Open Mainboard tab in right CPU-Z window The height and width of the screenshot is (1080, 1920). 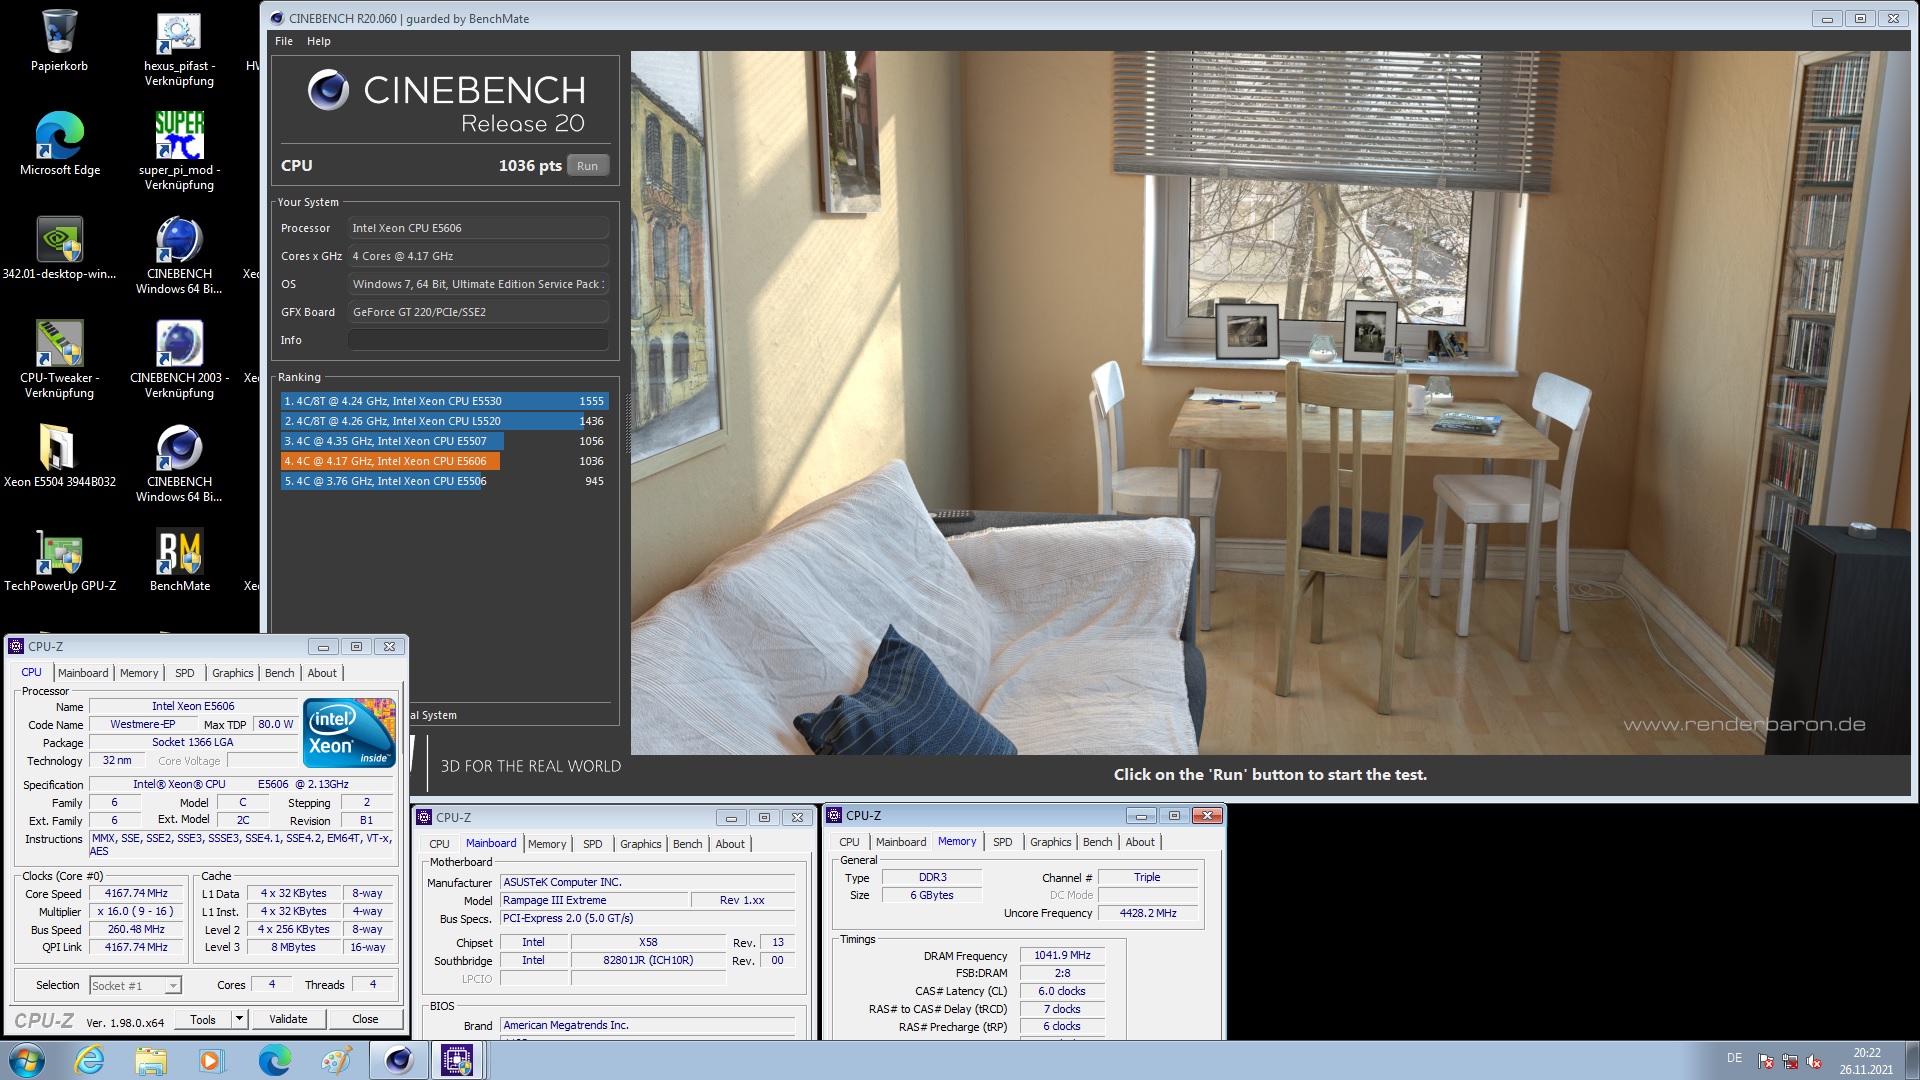(x=901, y=842)
